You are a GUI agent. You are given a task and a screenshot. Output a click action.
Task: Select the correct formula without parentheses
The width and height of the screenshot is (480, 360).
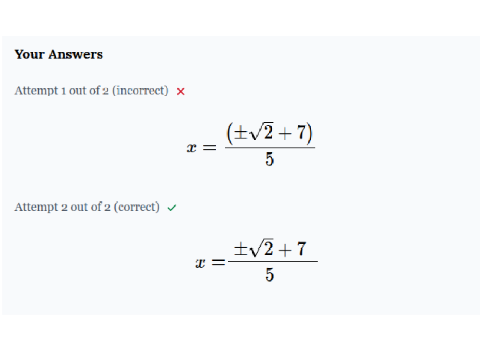coord(256,261)
